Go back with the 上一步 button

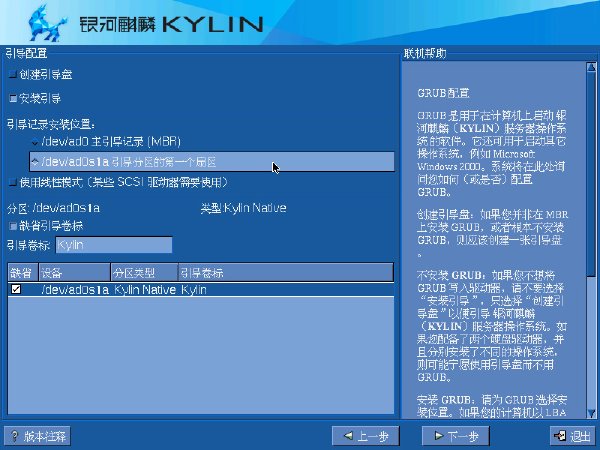pos(366,436)
